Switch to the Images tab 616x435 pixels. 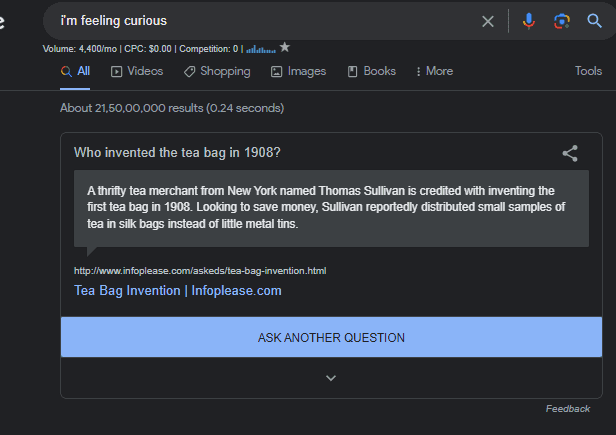[299, 71]
